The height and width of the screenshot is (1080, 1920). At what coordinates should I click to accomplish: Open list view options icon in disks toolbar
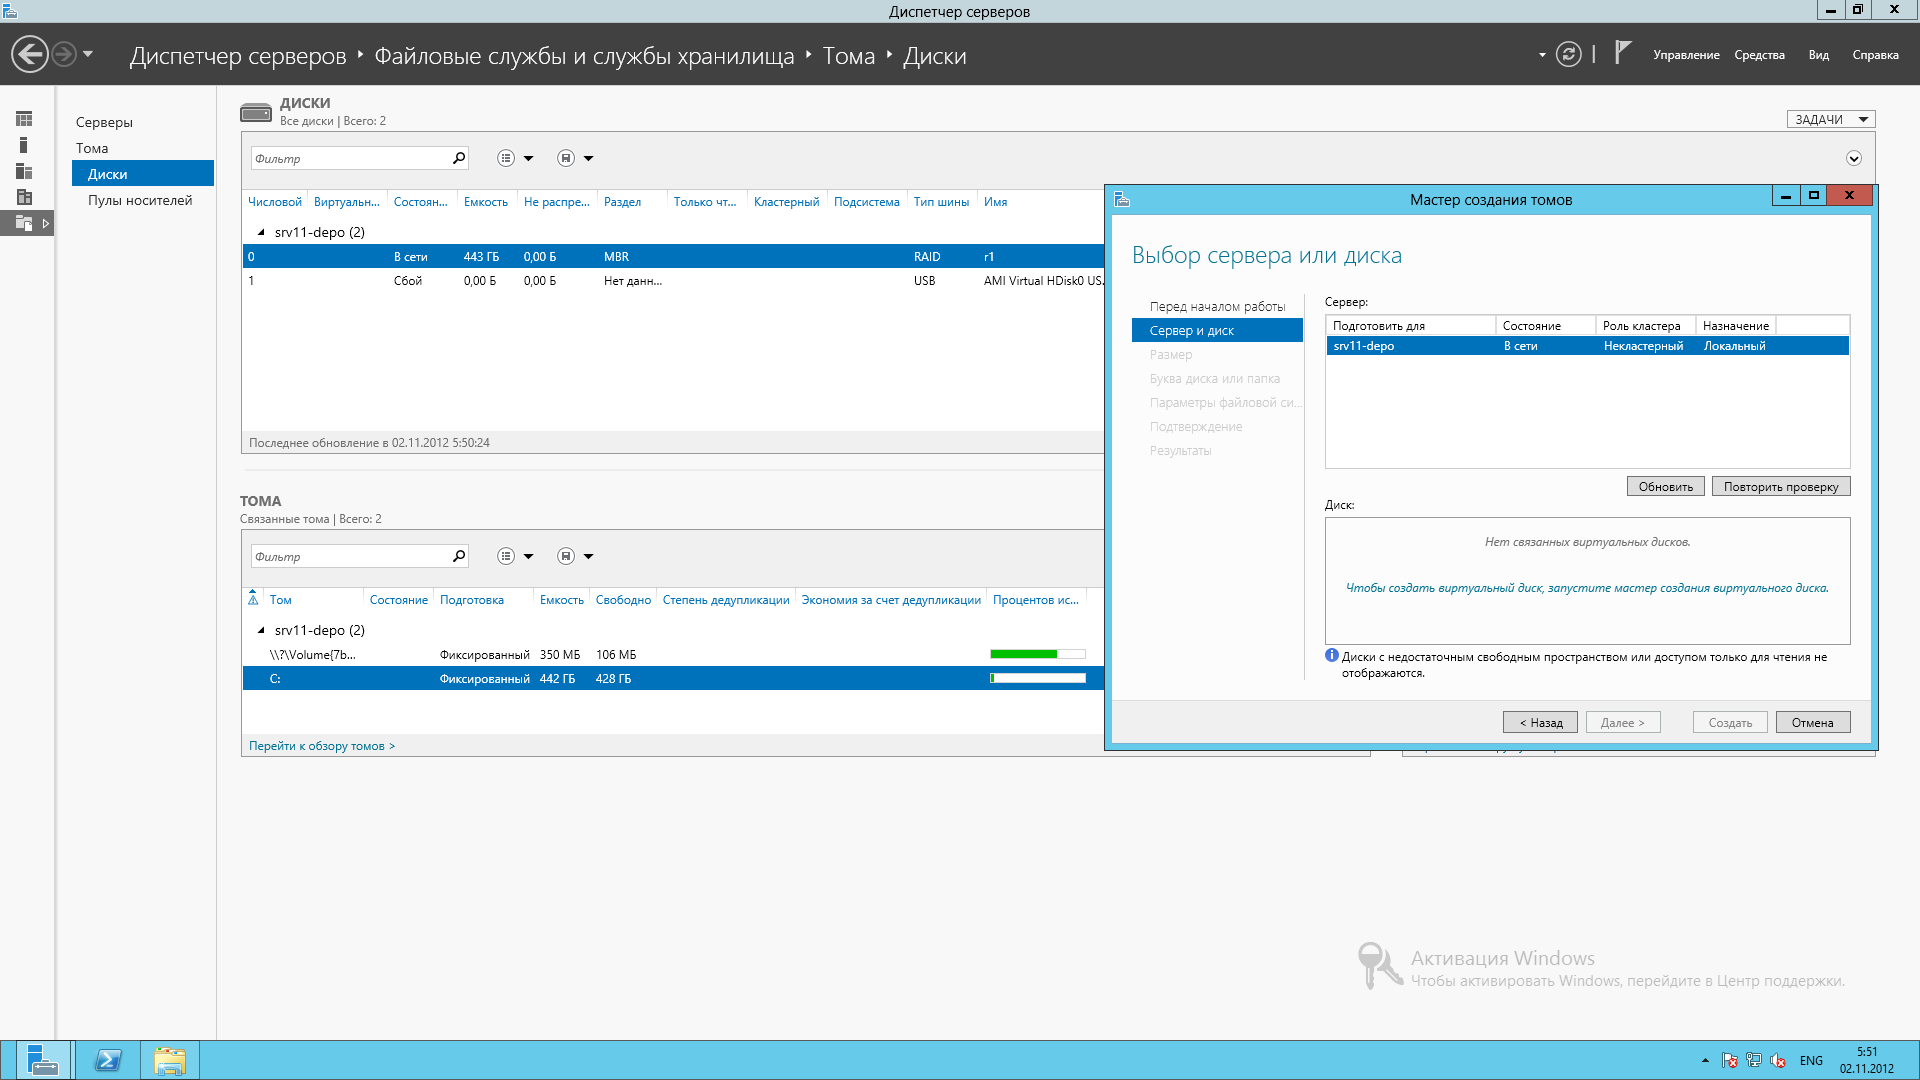pos(506,158)
